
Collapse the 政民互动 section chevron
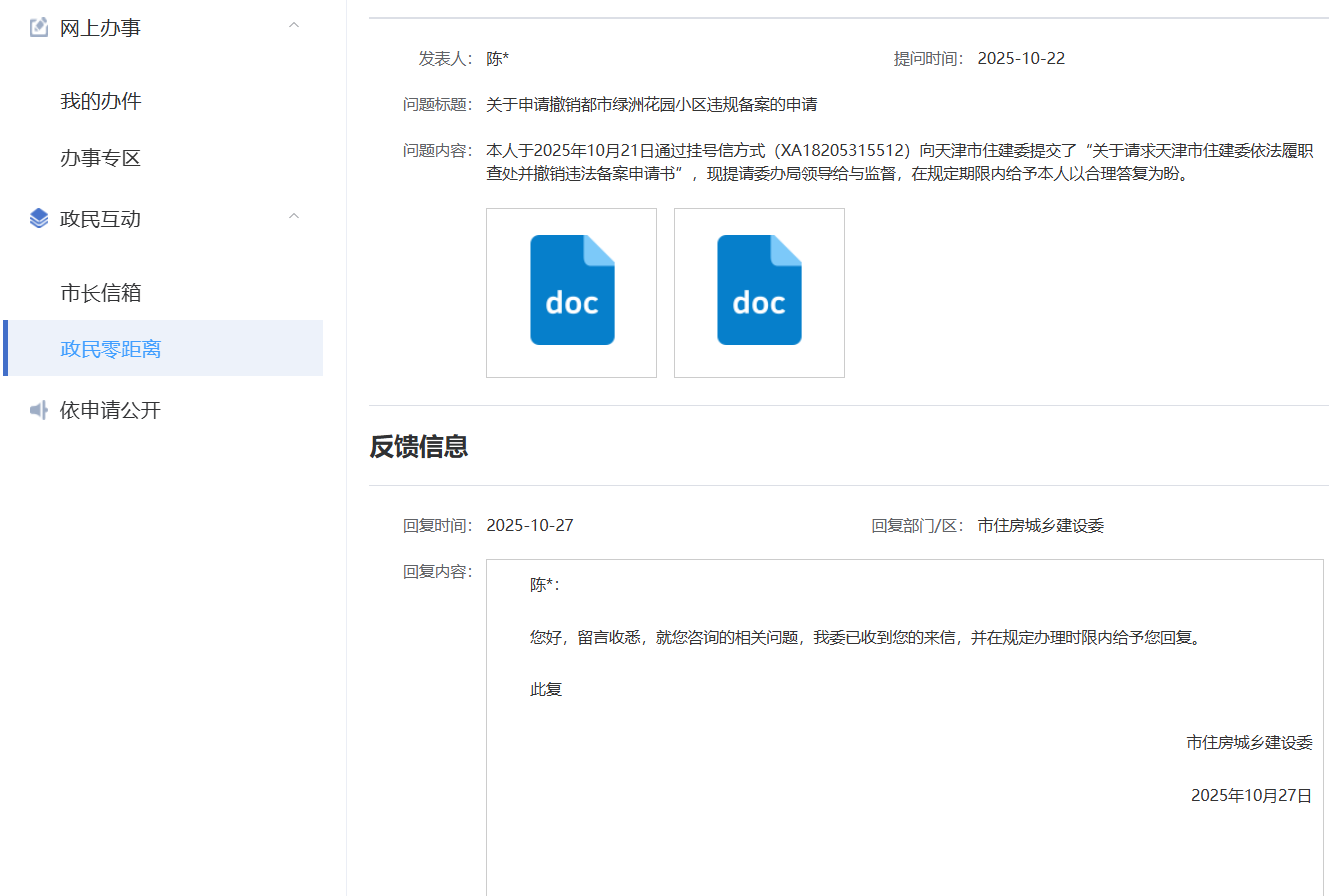[x=294, y=216]
